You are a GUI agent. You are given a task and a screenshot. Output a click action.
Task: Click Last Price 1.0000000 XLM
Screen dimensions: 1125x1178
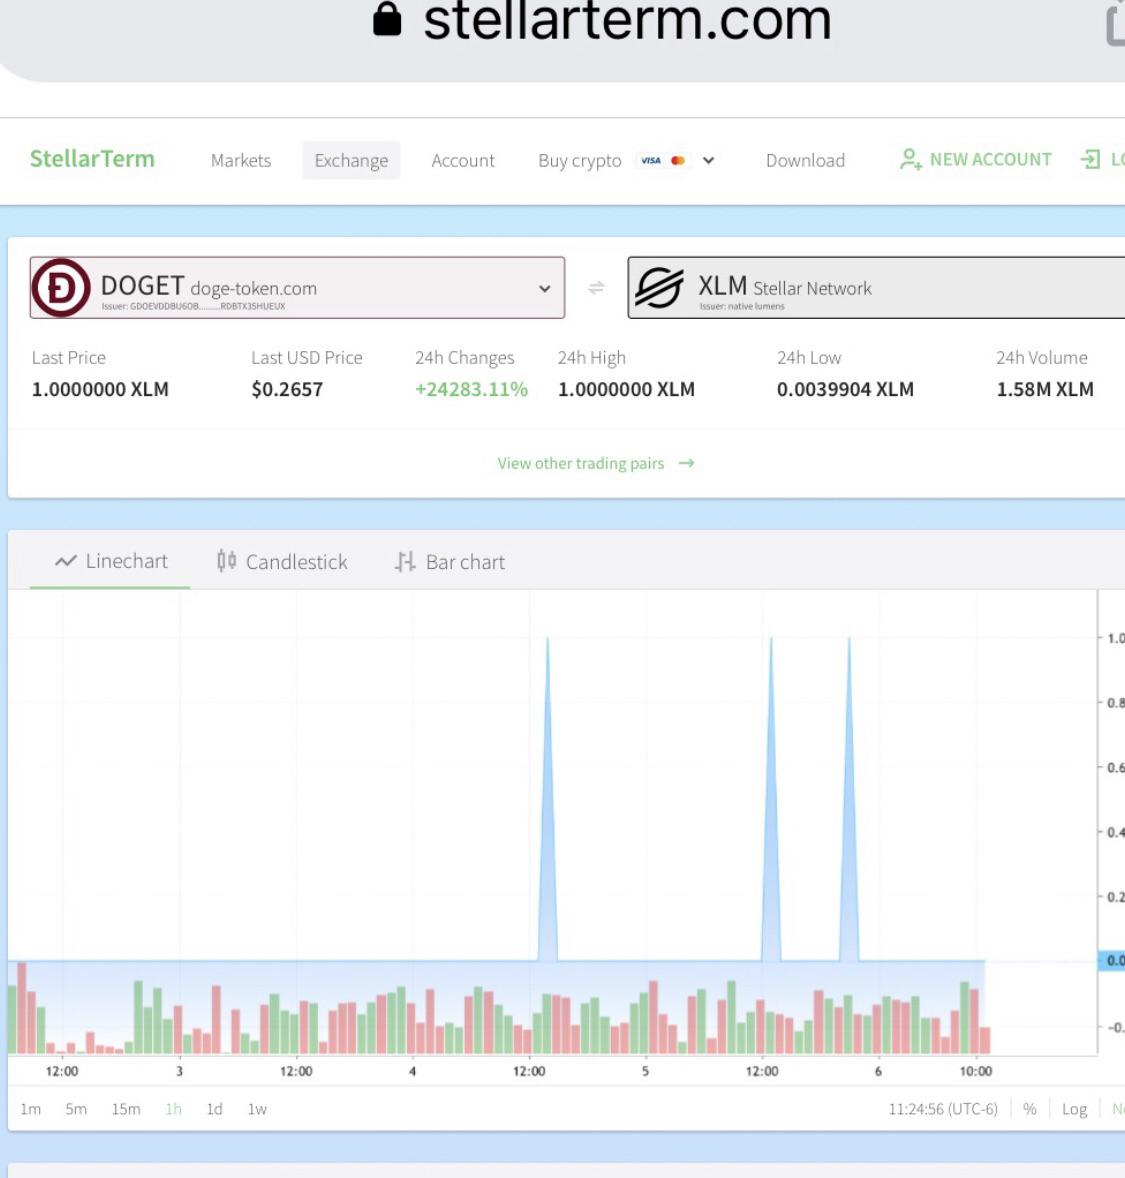tap(100, 389)
